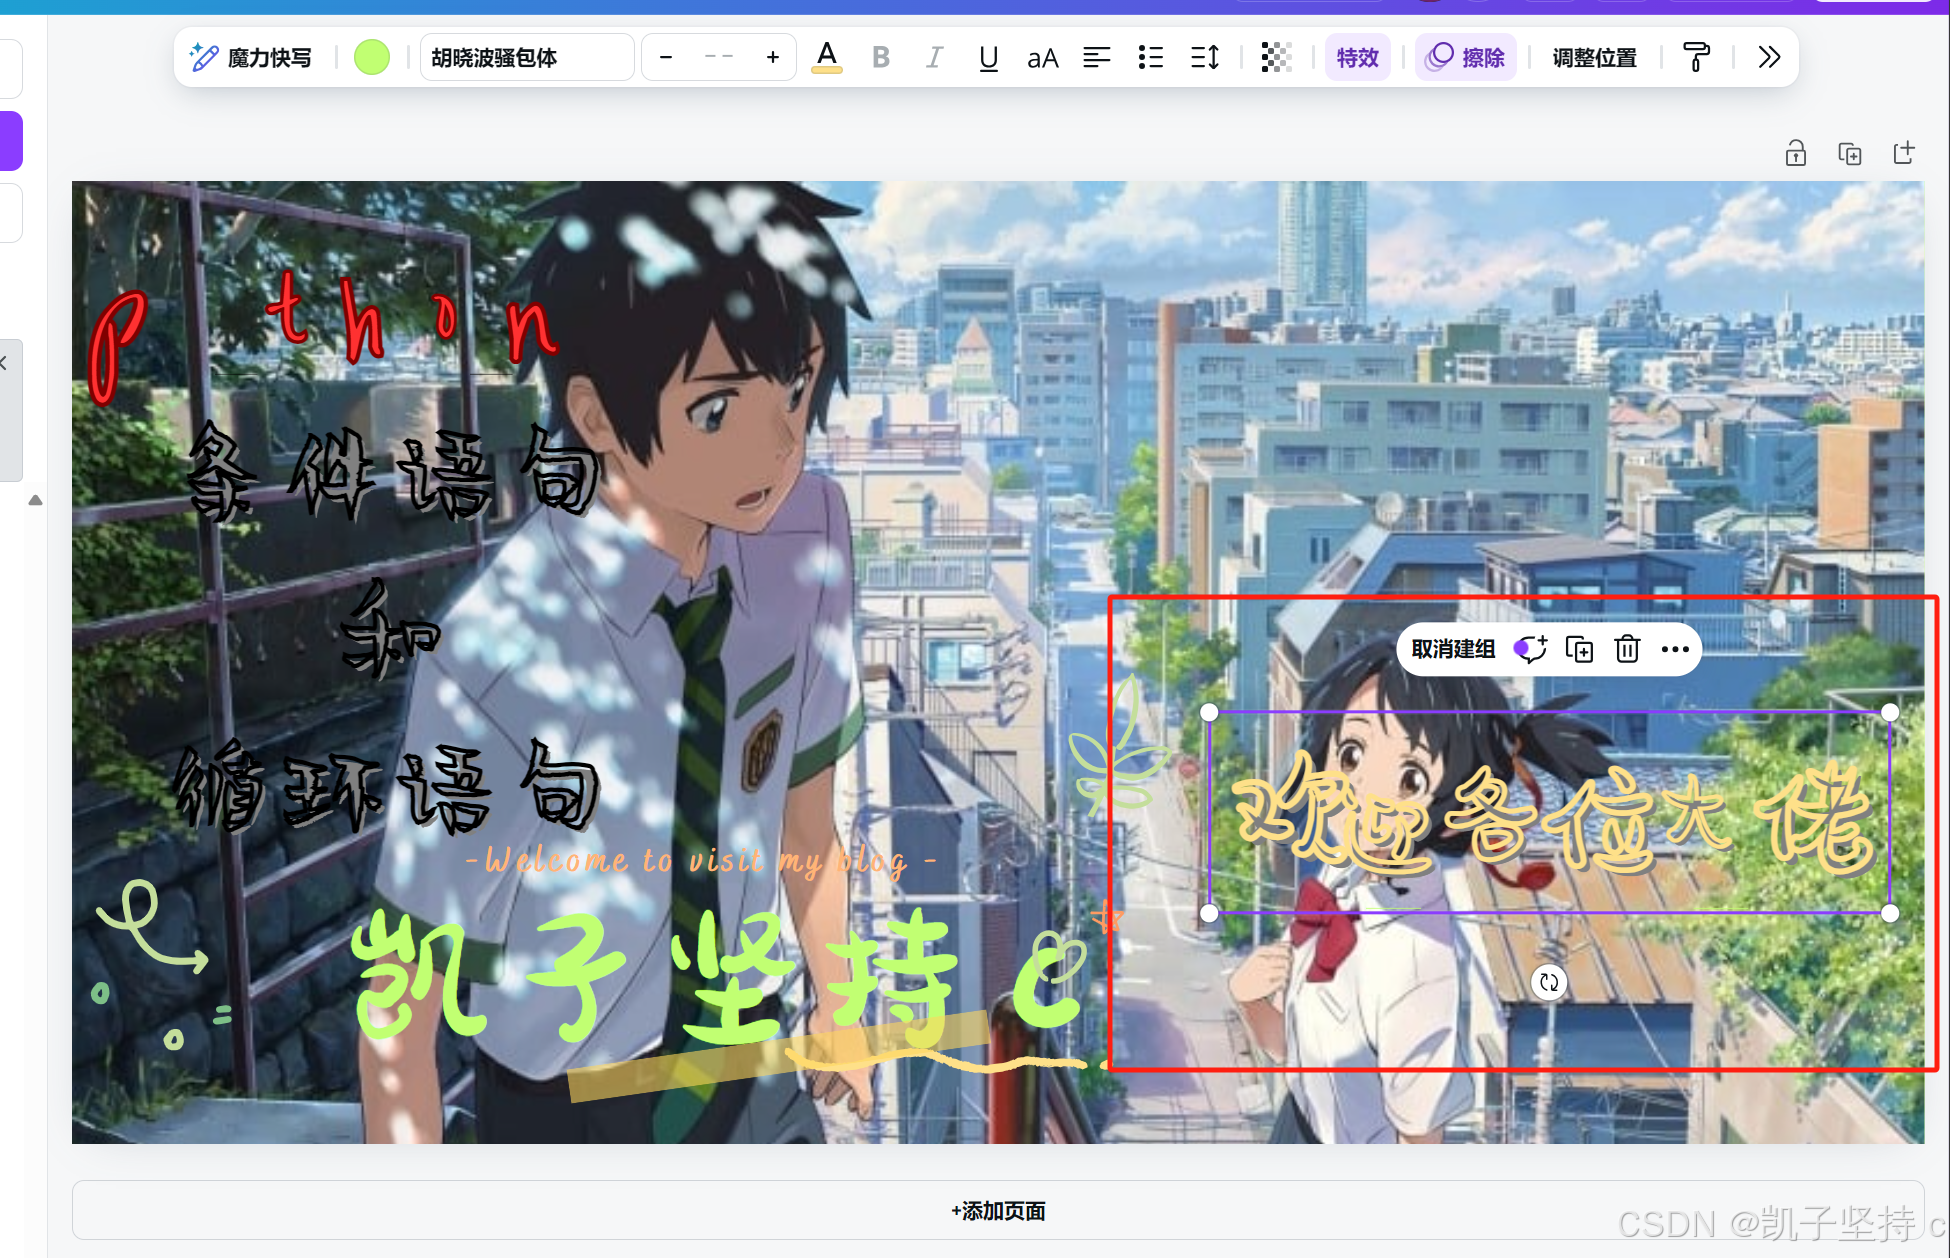
Task: Open the 胡晓波骚包体 font dropdown
Action: tap(526, 58)
